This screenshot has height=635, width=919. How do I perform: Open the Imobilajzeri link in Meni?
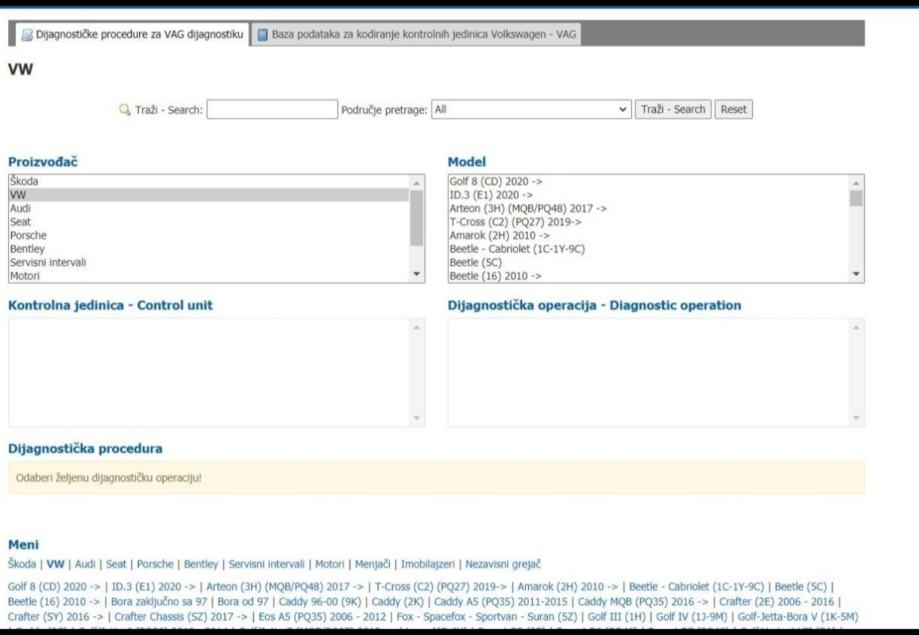tap(427, 564)
